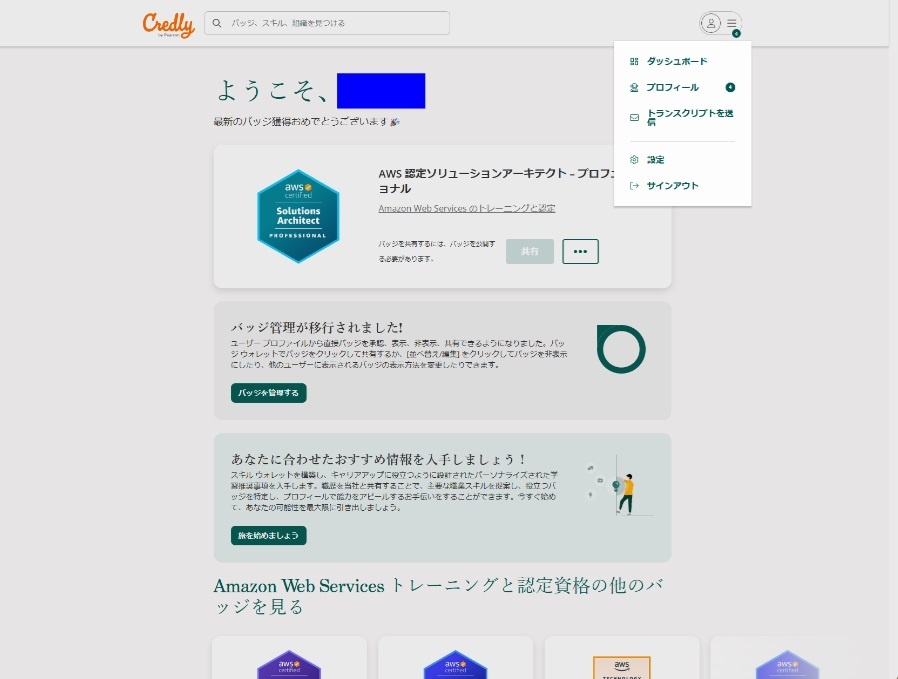The image size is (898, 679).
Task: Click the Credly logo
Action: pos(168,25)
